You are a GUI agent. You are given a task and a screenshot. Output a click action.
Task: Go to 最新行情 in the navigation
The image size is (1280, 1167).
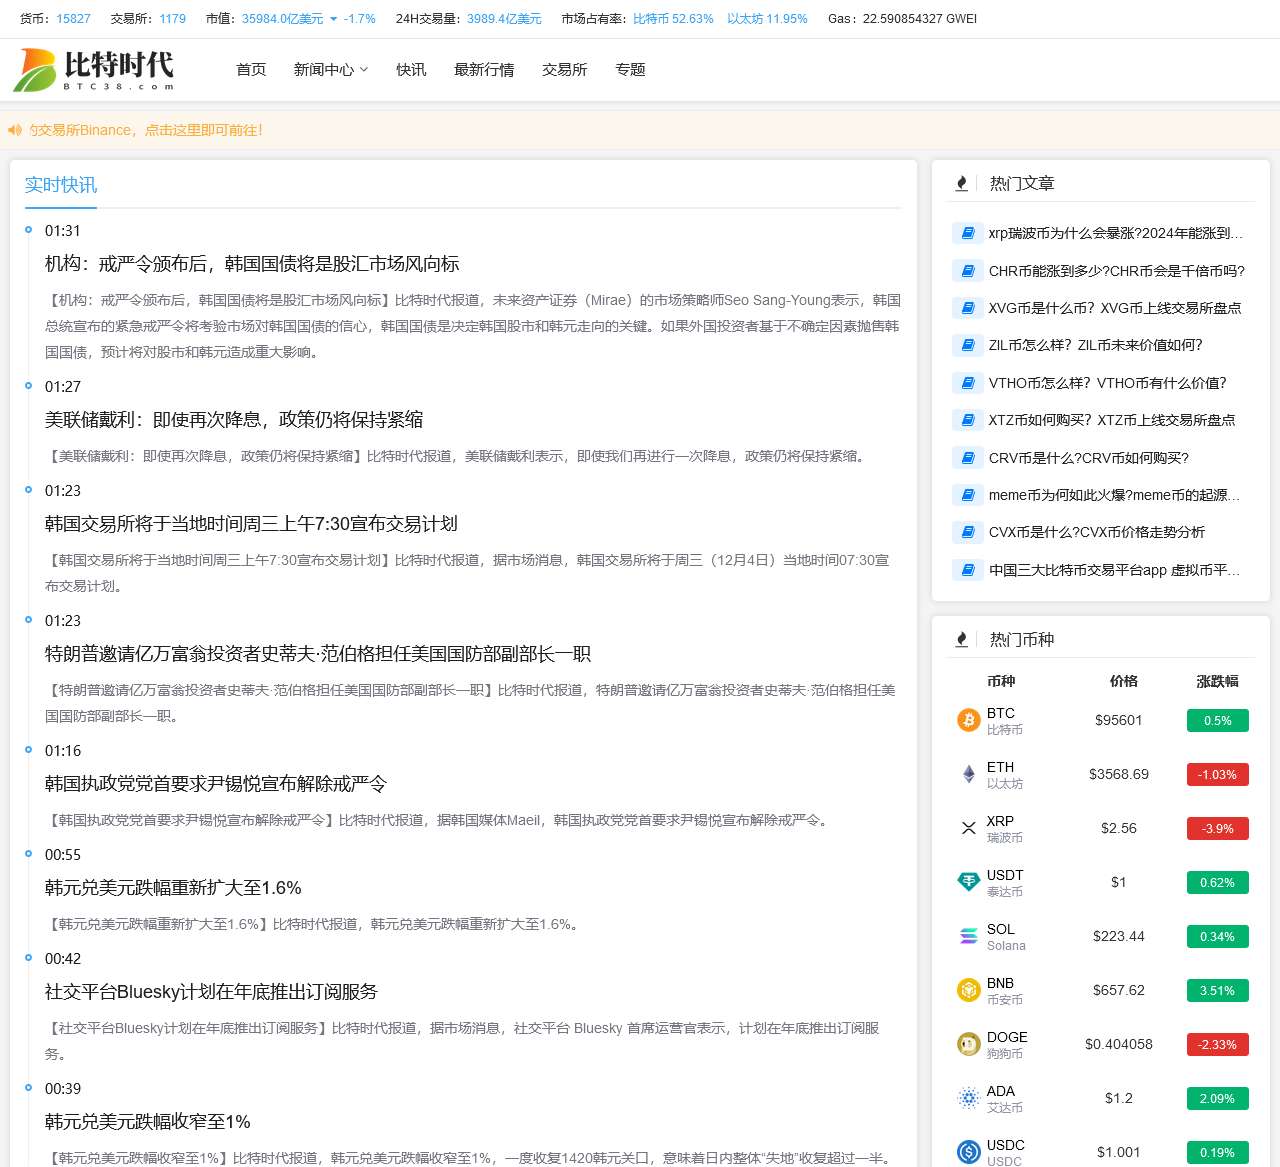484,70
